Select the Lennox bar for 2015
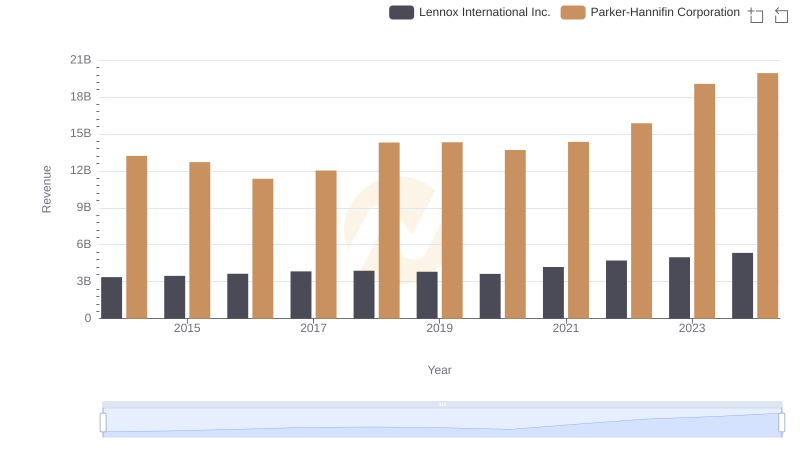The image size is (800, 461). pos(174,297)
